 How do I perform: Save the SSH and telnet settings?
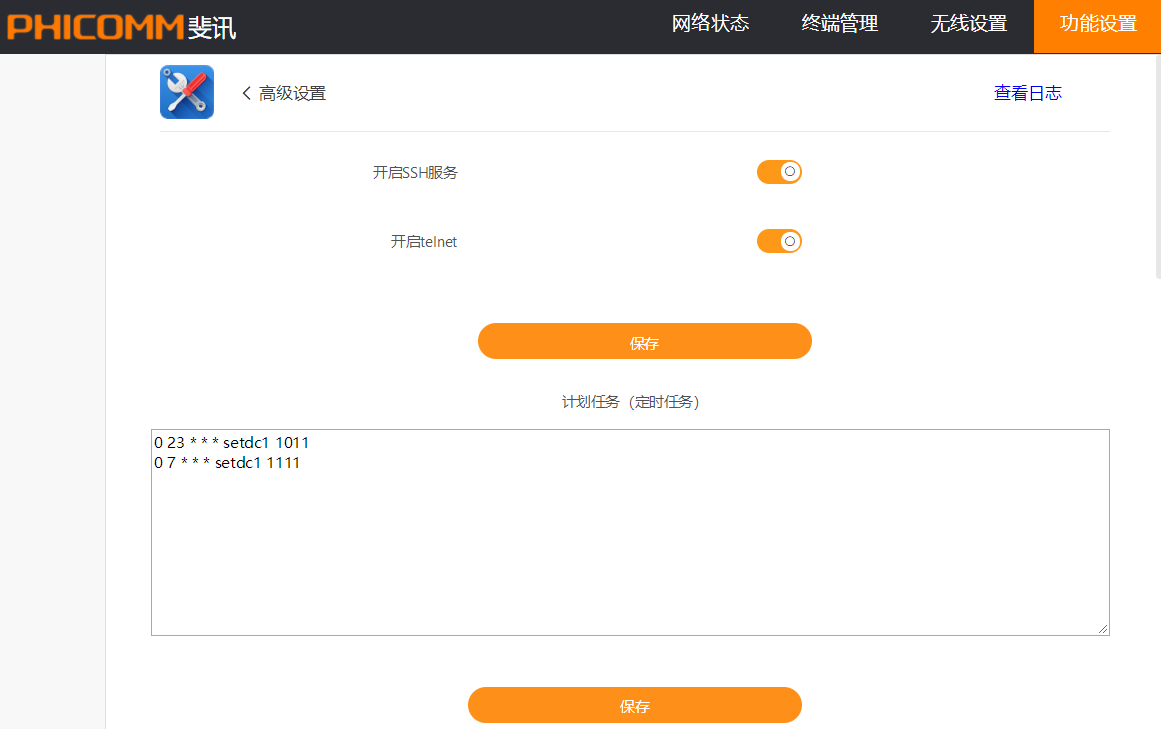click(x=644, y=342)
